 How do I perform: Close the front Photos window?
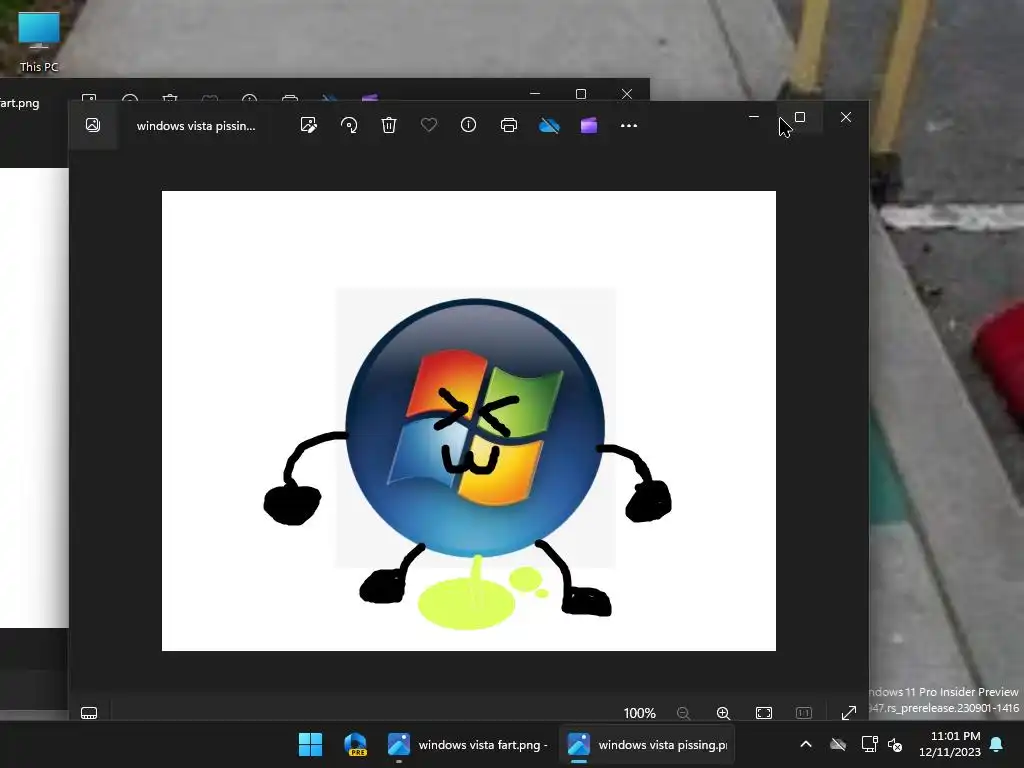[846, 117]
